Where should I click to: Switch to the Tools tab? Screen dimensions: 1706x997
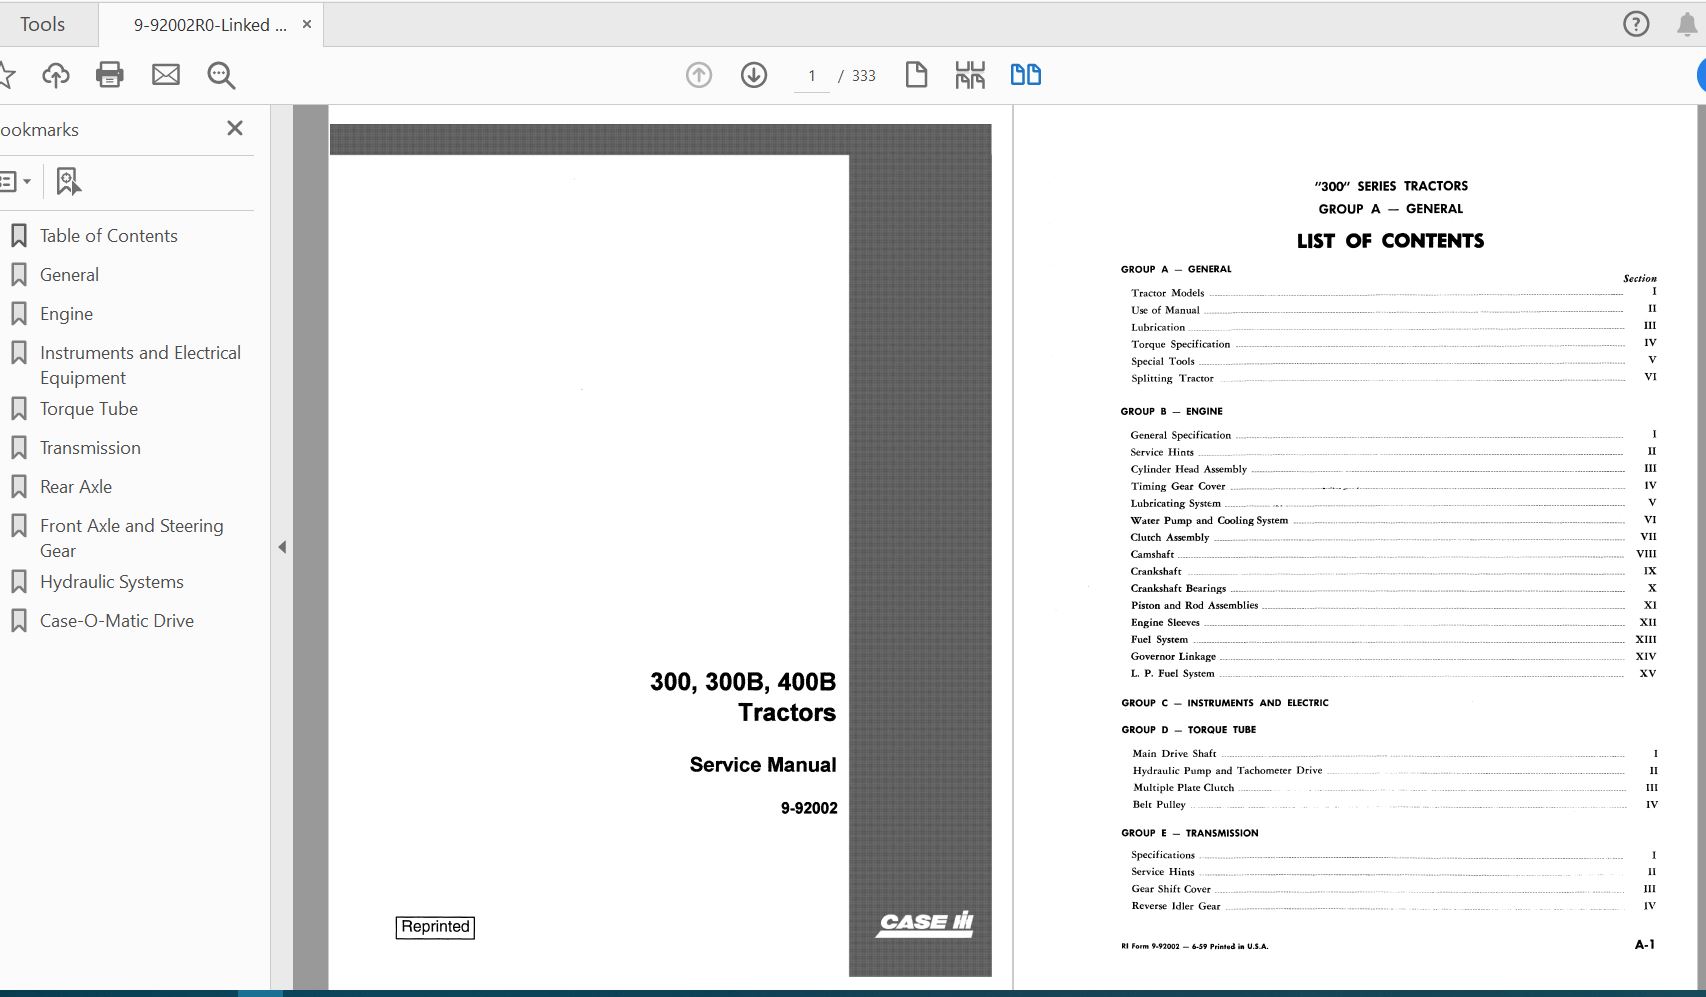(x=41, y=23)
